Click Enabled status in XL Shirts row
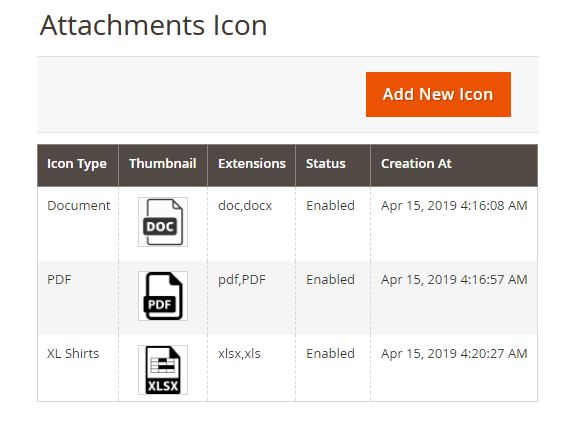Viewport: 580px width, 426px height. [x=330, y=354]
